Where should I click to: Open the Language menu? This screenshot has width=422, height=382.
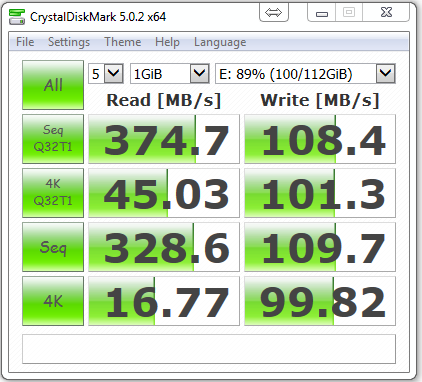220,42
